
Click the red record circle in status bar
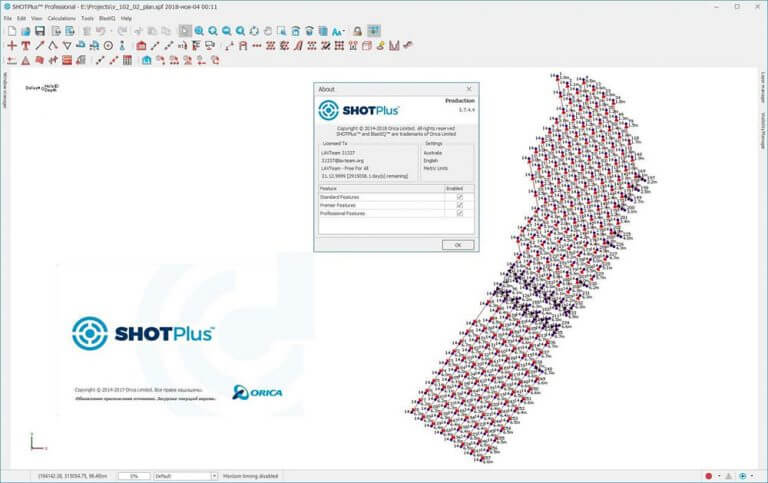click(708, 476)
